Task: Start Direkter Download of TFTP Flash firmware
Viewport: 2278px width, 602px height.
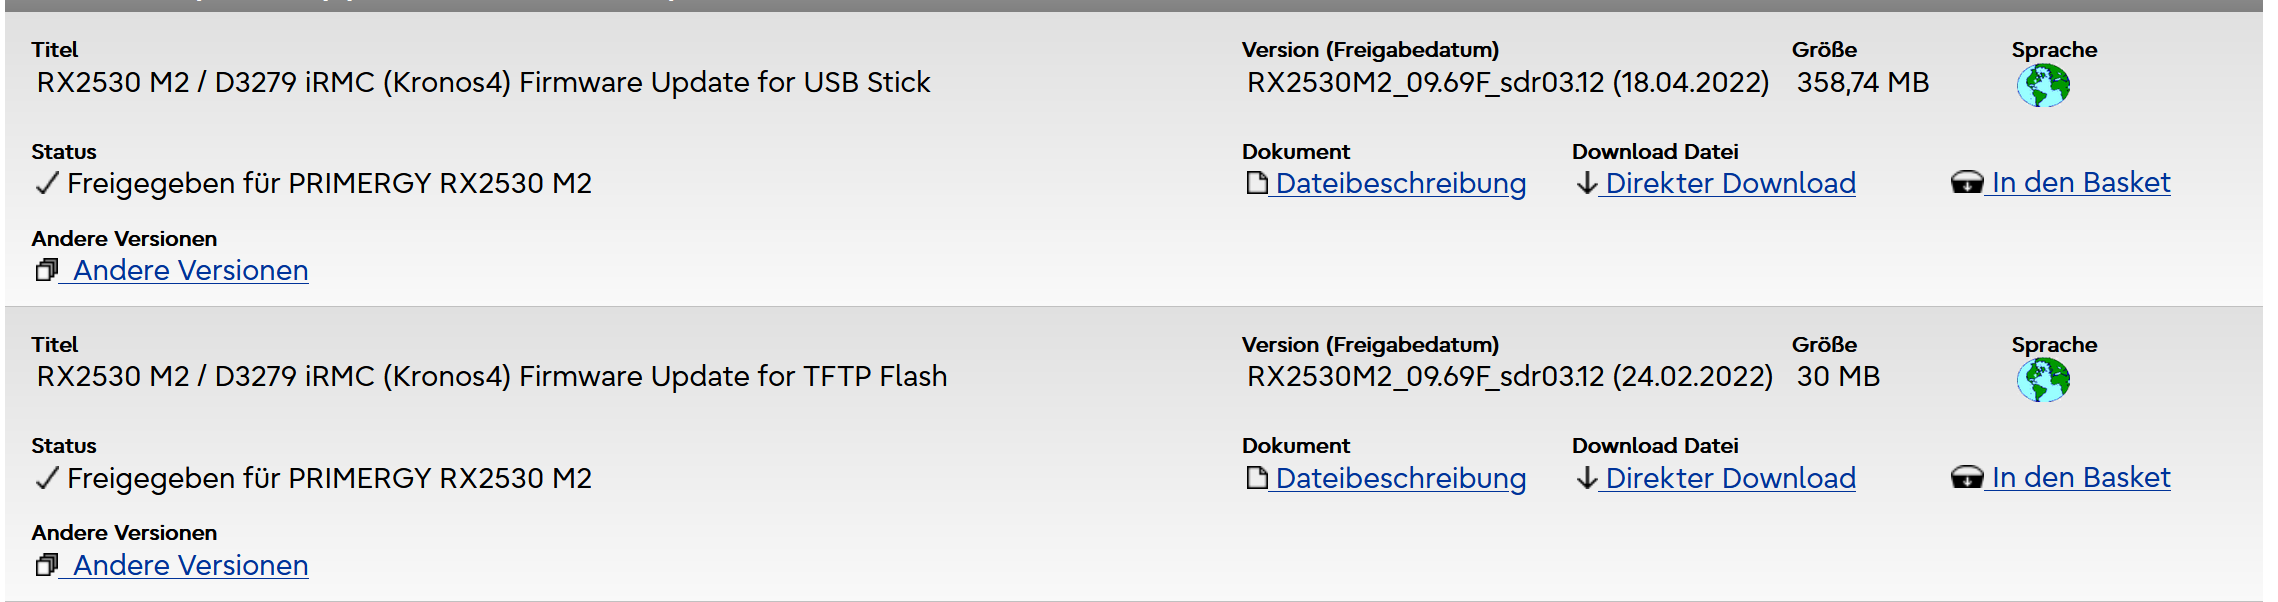Action: [1730, 479]
